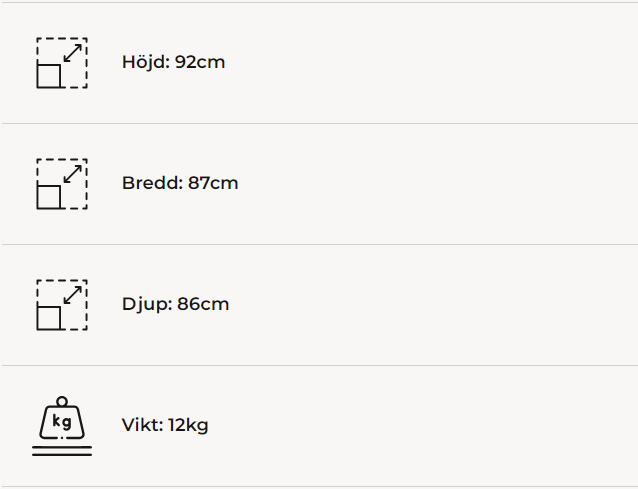The image size is (638, 489).
Task: Click the 87cm width value
Action: pyautogui.click(x=213, y=183)
